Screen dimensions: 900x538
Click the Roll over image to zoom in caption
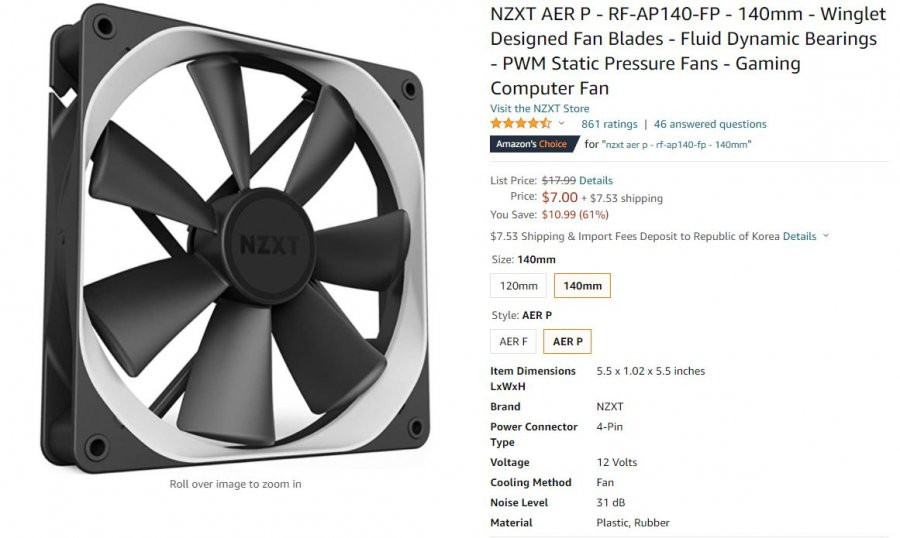tap(235, 484)
